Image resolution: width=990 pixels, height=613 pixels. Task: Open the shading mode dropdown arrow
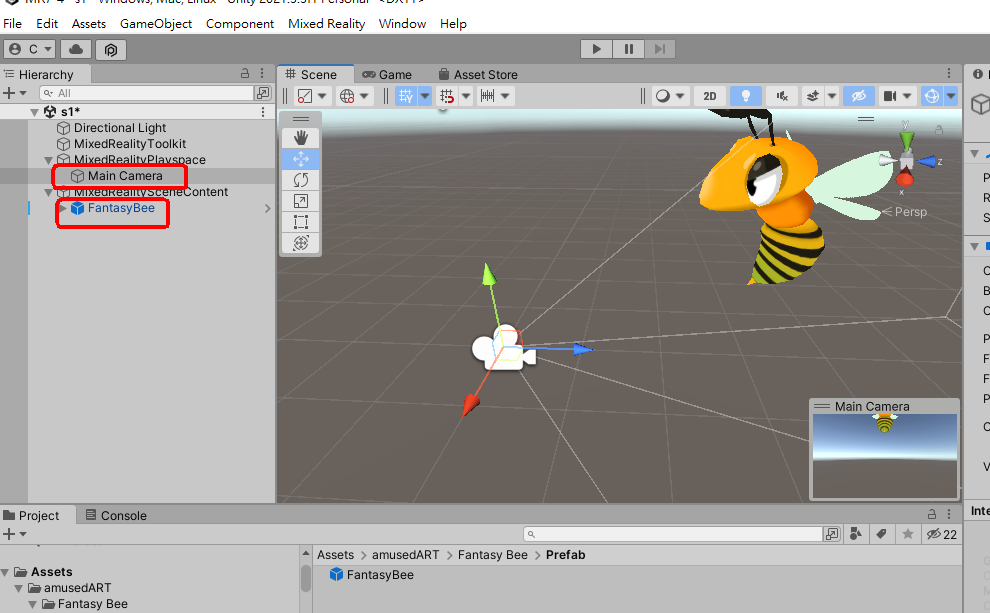[x=322, y=96]
